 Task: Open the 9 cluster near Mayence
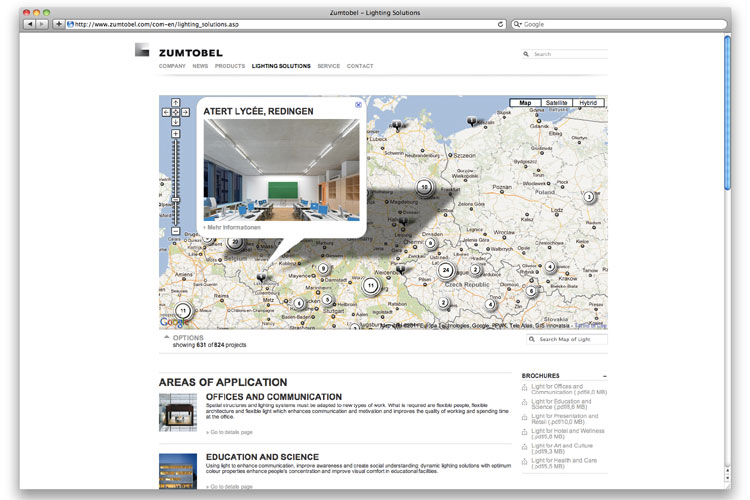click(x=323, y=268)
